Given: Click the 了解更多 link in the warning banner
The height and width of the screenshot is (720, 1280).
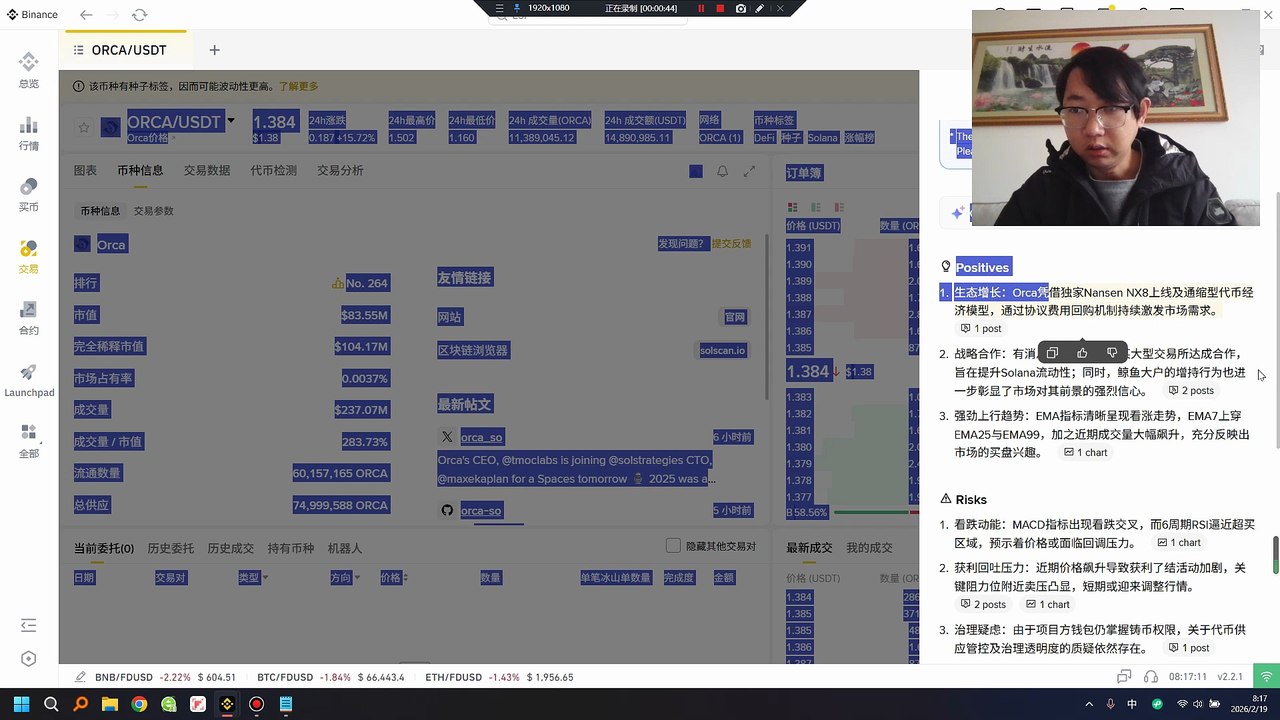Looking at the screenshot, I should pos(298,87).
